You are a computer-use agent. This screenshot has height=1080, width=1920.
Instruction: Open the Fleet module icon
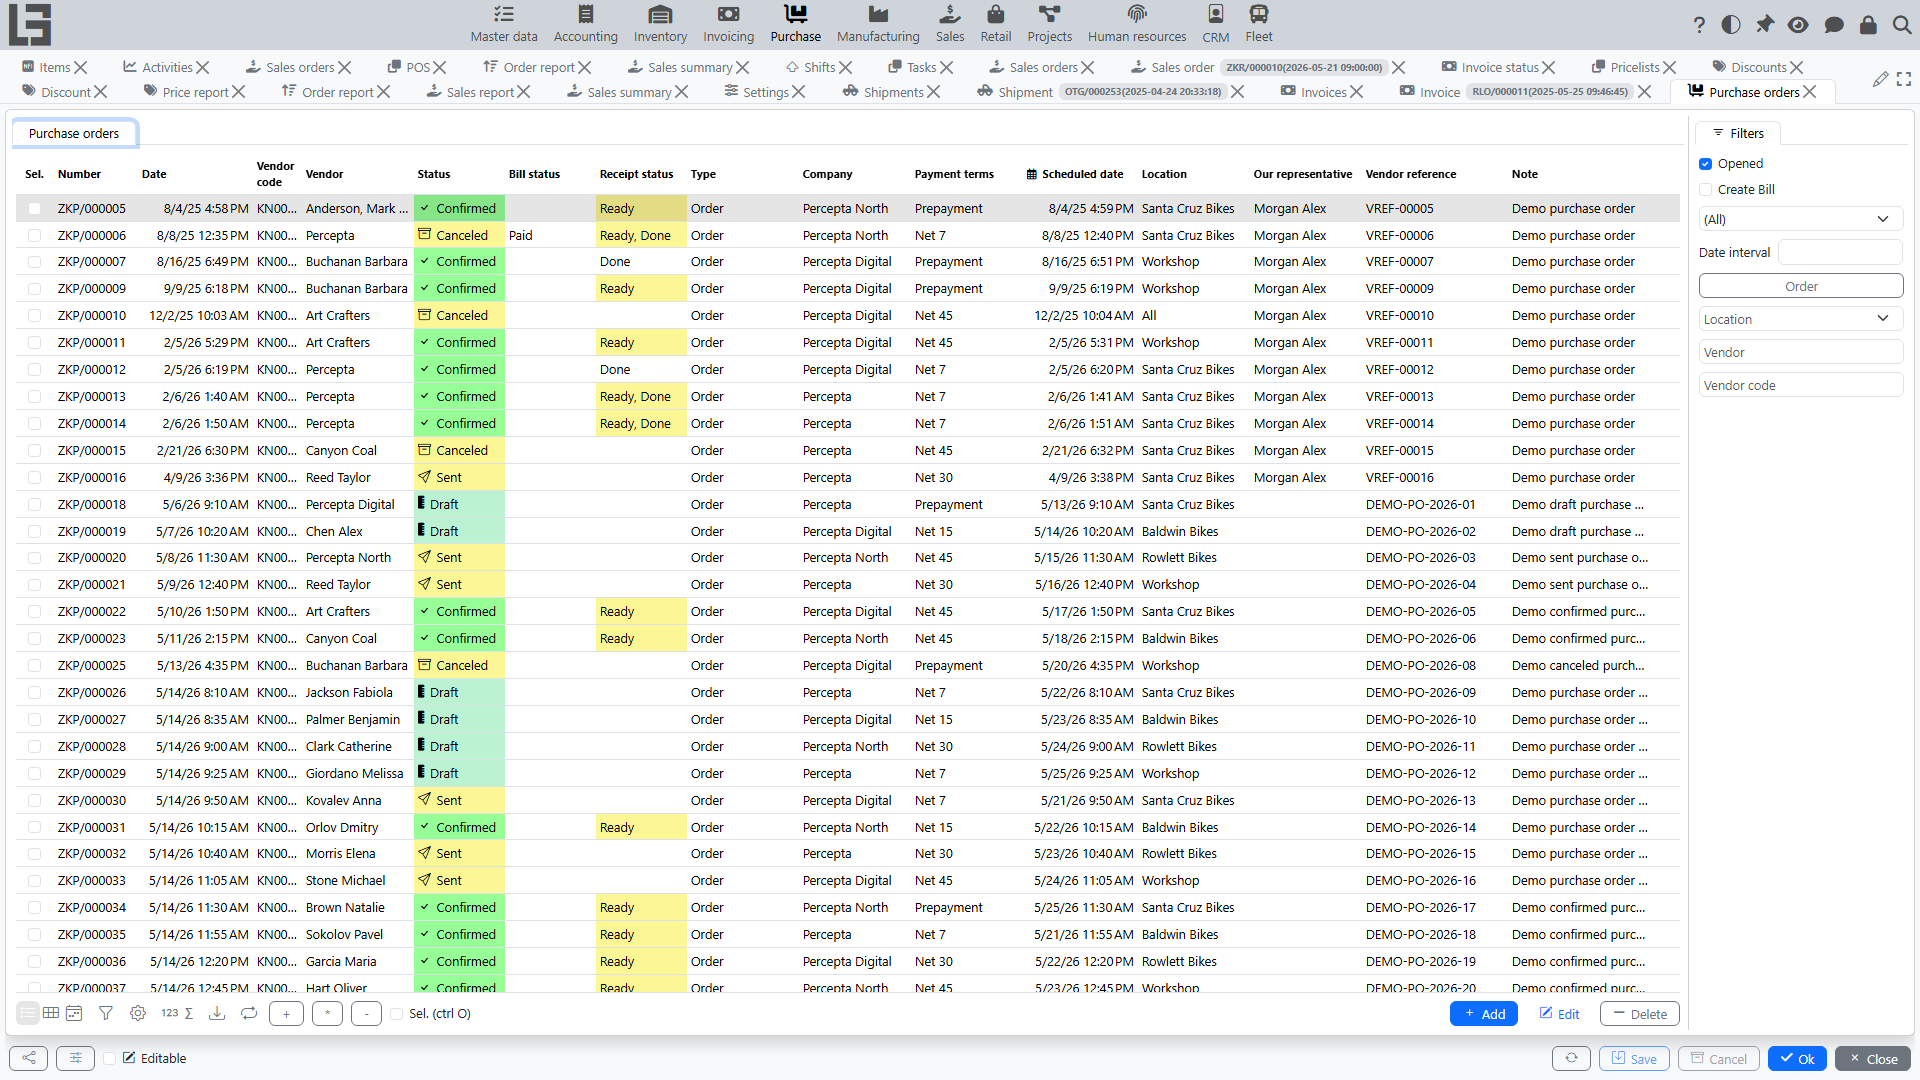pos(1259,24)
